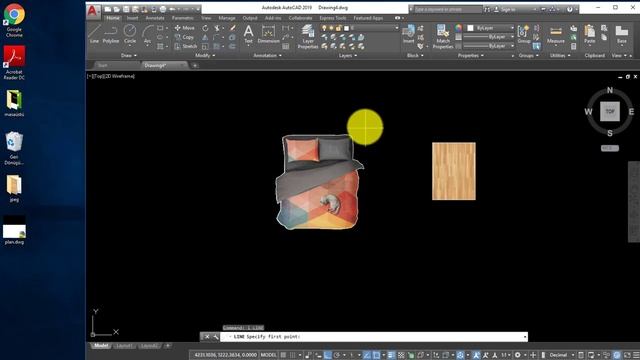Select the Polyline tool

(x=111, y=34)
